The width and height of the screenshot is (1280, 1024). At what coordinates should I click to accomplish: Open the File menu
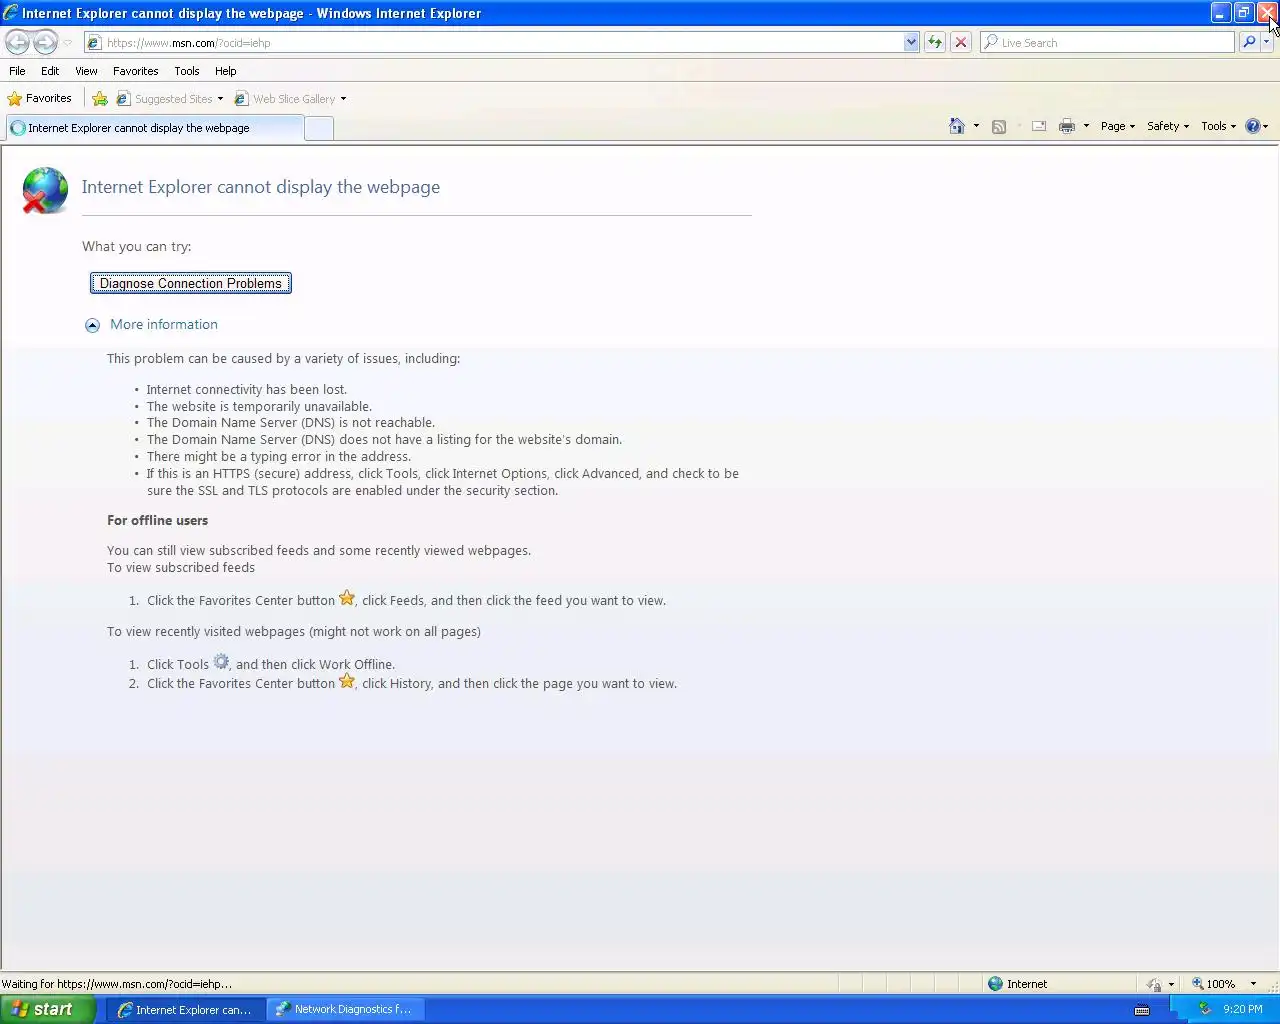click(17, 71)
